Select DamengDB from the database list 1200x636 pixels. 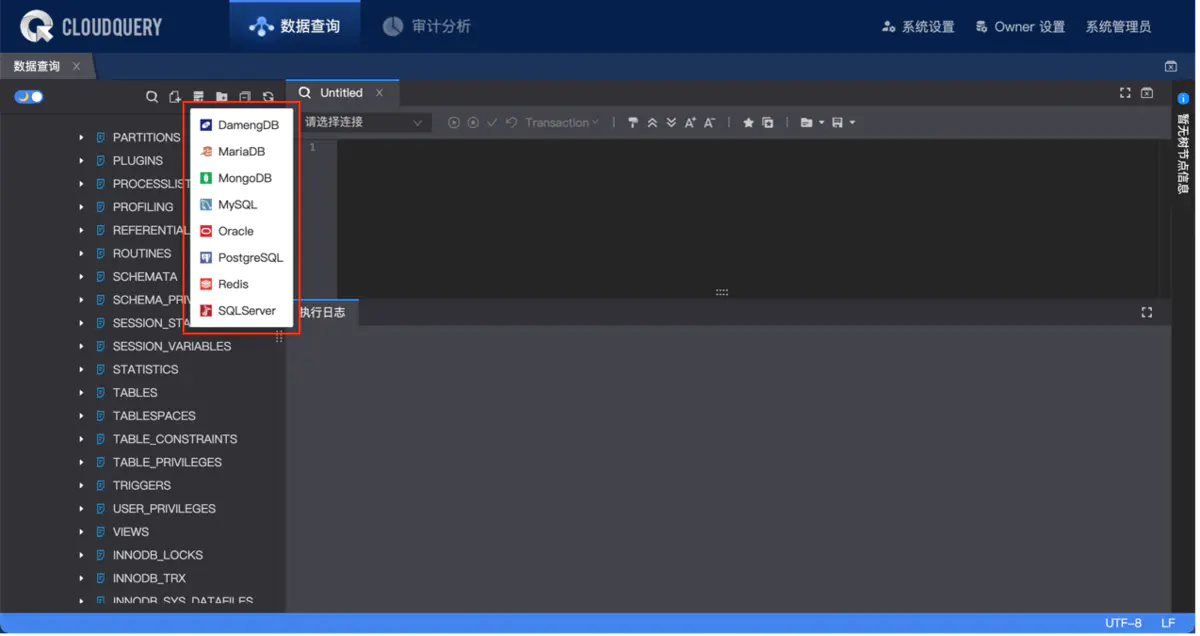point(241,125)
